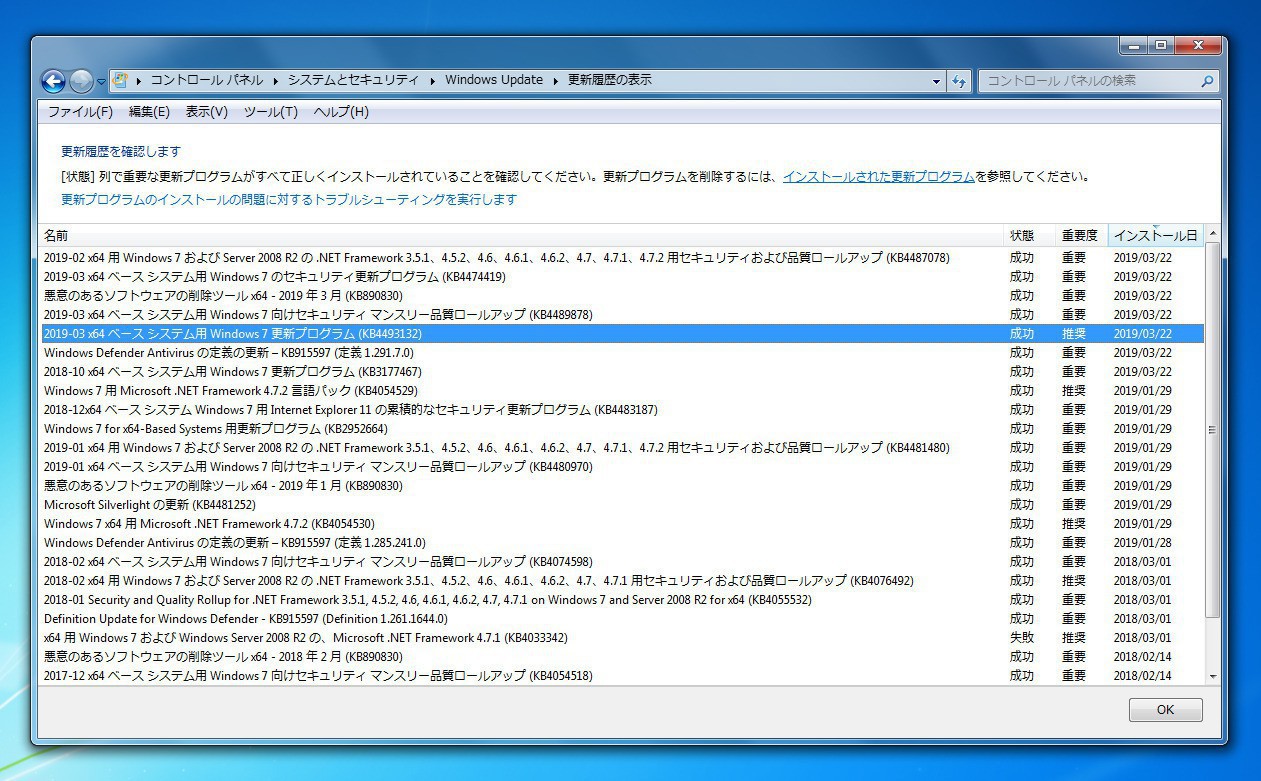Minimize the update history window

pyautogui.click(x=1133, y=45)
